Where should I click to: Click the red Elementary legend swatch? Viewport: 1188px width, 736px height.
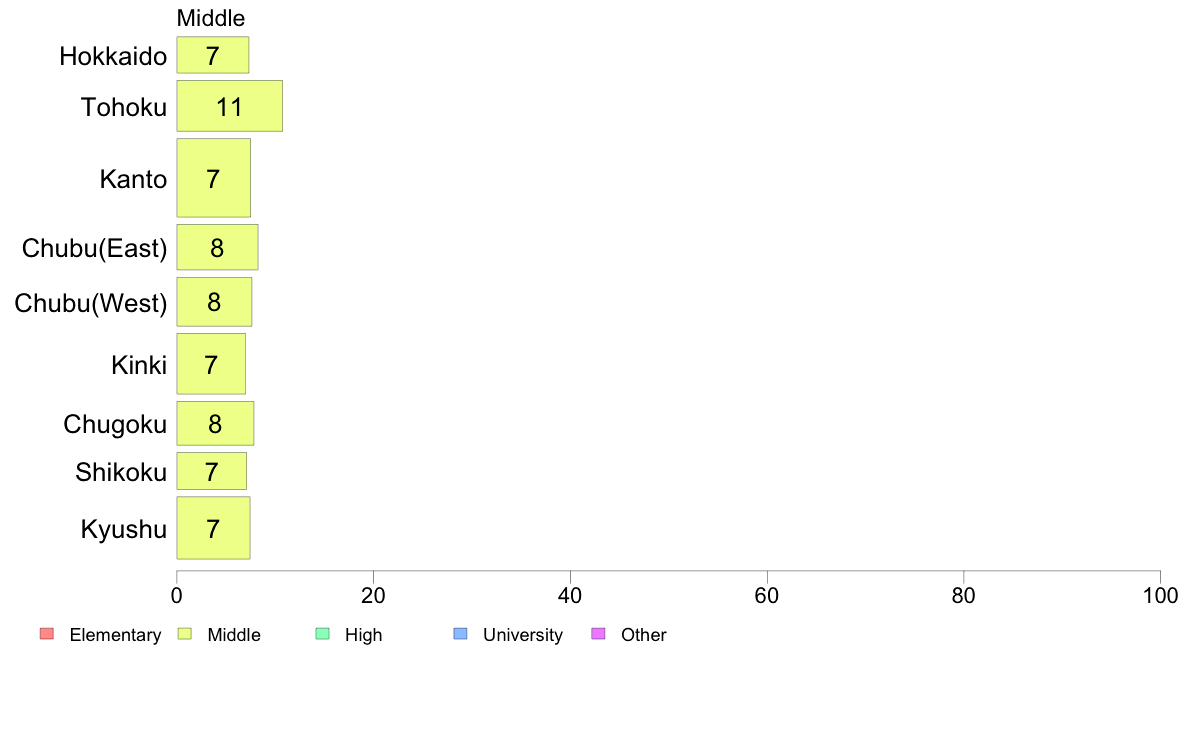47,634
